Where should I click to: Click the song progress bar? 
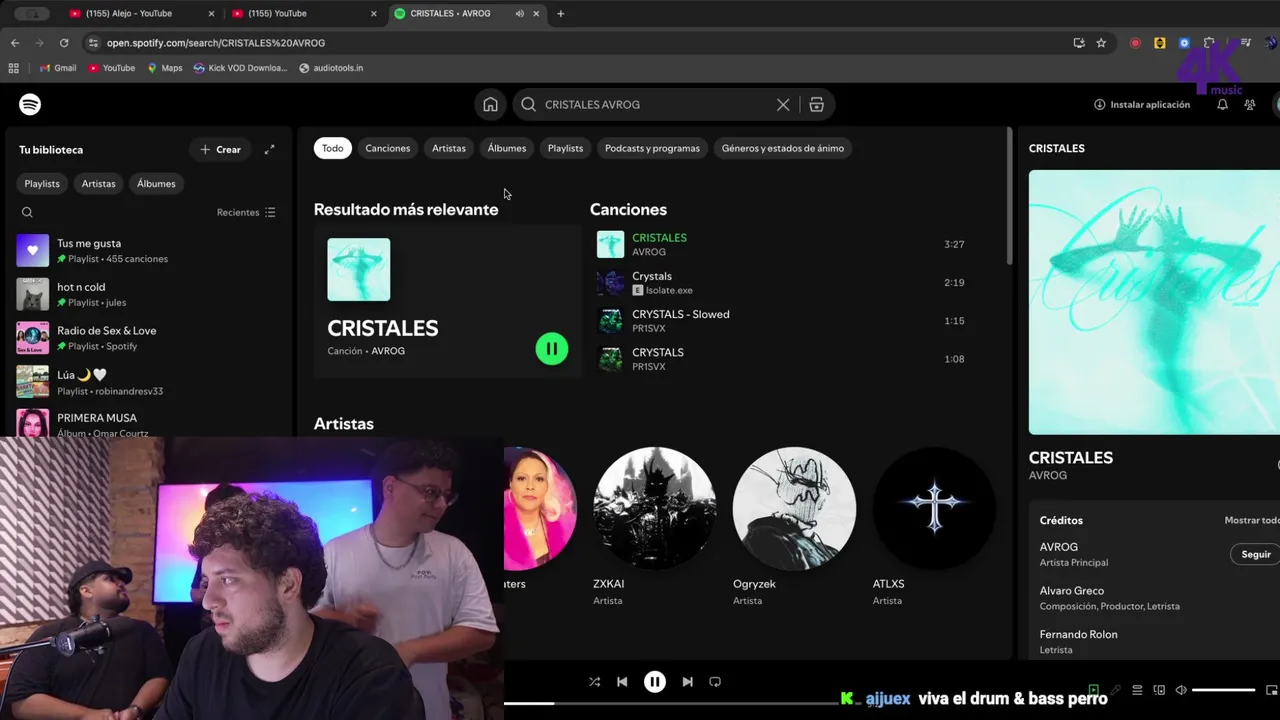(670, 703)
